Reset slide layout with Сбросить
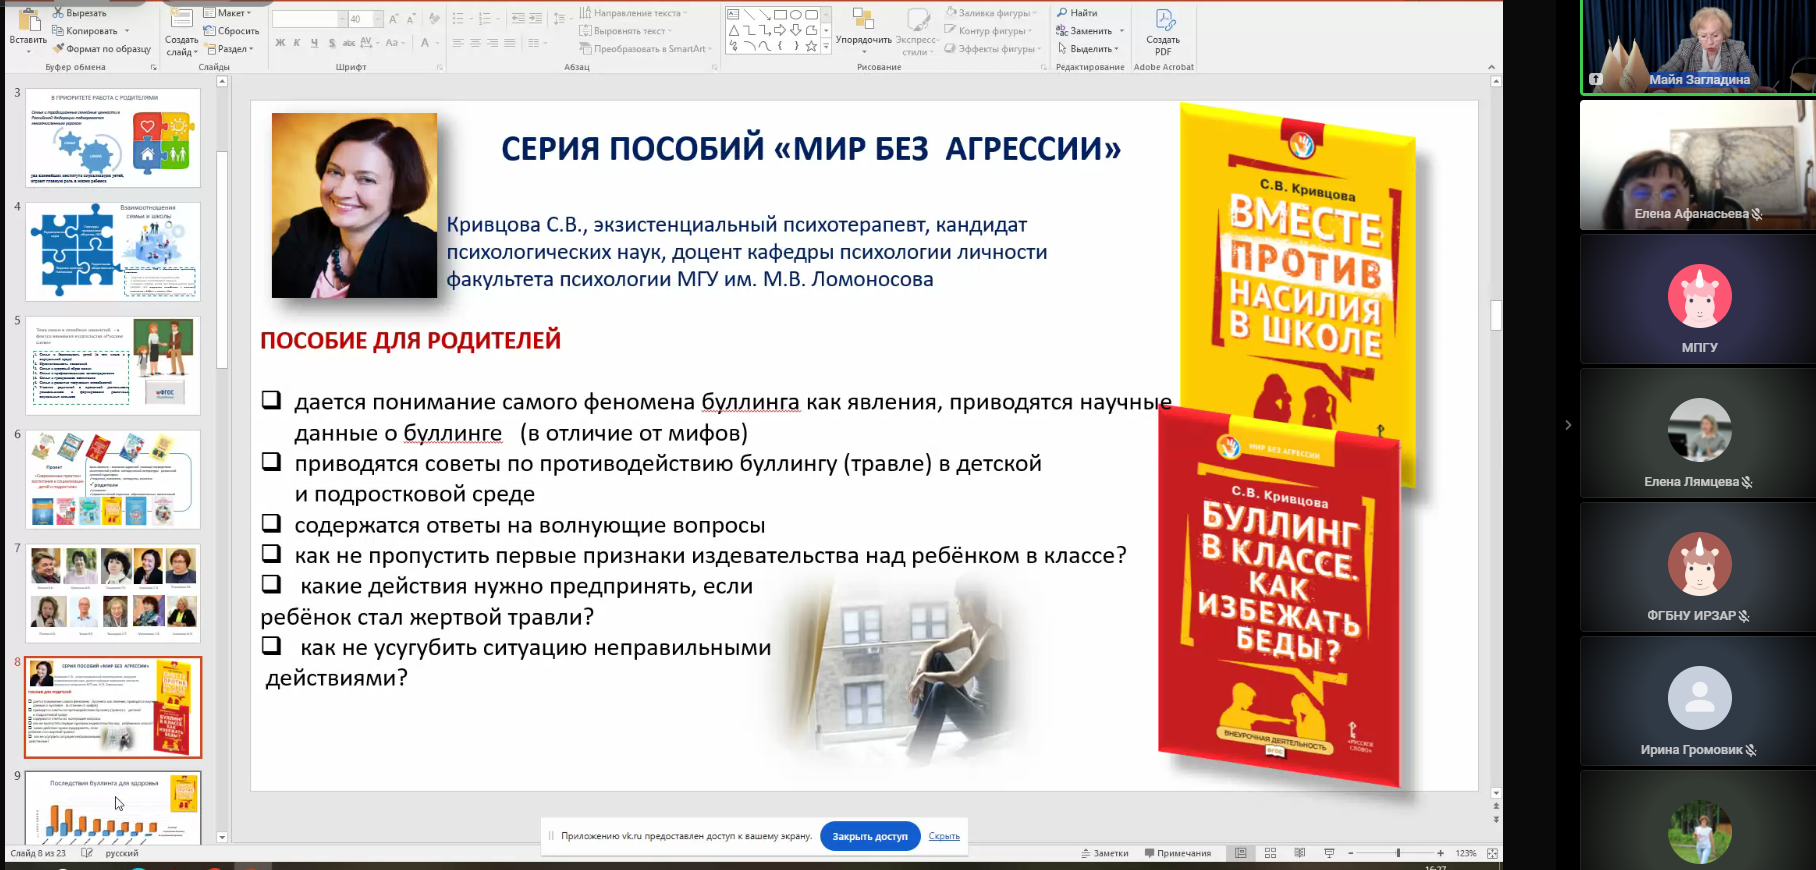This screenshot has height=870, width=1816. [232, 31]
